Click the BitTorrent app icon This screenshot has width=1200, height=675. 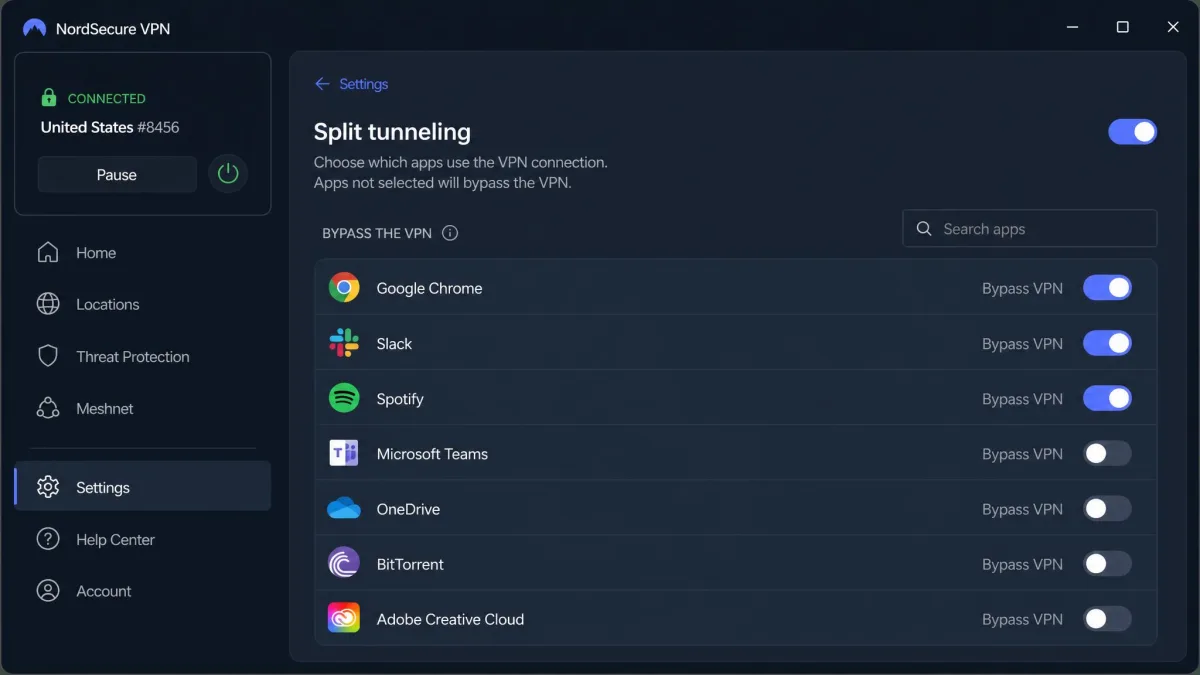point(344,564)
